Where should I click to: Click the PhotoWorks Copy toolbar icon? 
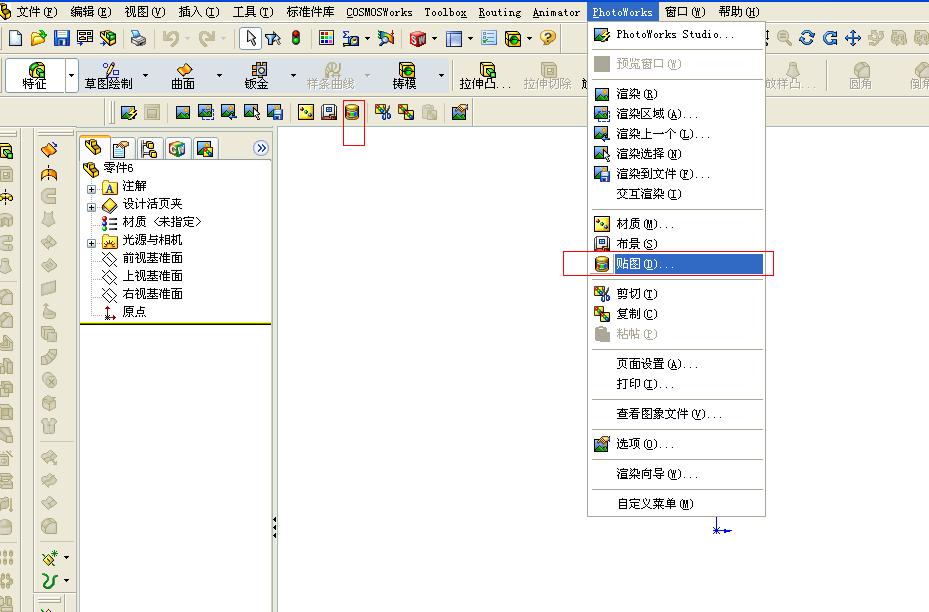406,111
